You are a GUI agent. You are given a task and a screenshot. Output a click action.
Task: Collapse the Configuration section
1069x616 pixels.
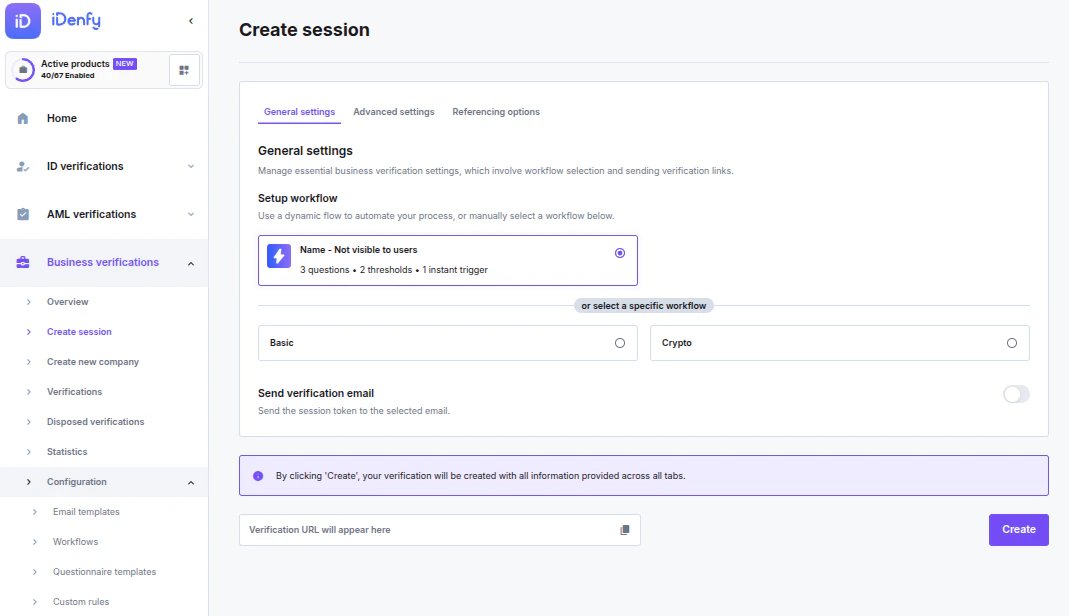click(x=190, y=481)
